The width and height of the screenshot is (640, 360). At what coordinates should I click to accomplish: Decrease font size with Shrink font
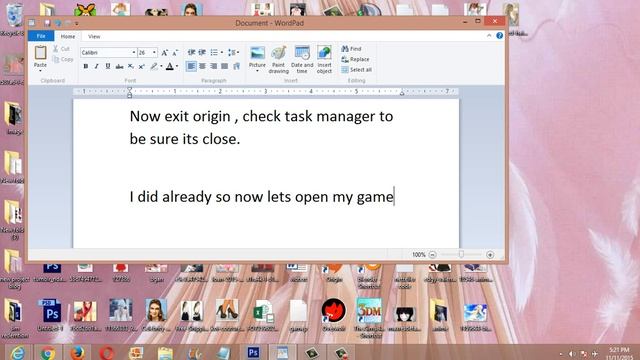coord(175,52)
